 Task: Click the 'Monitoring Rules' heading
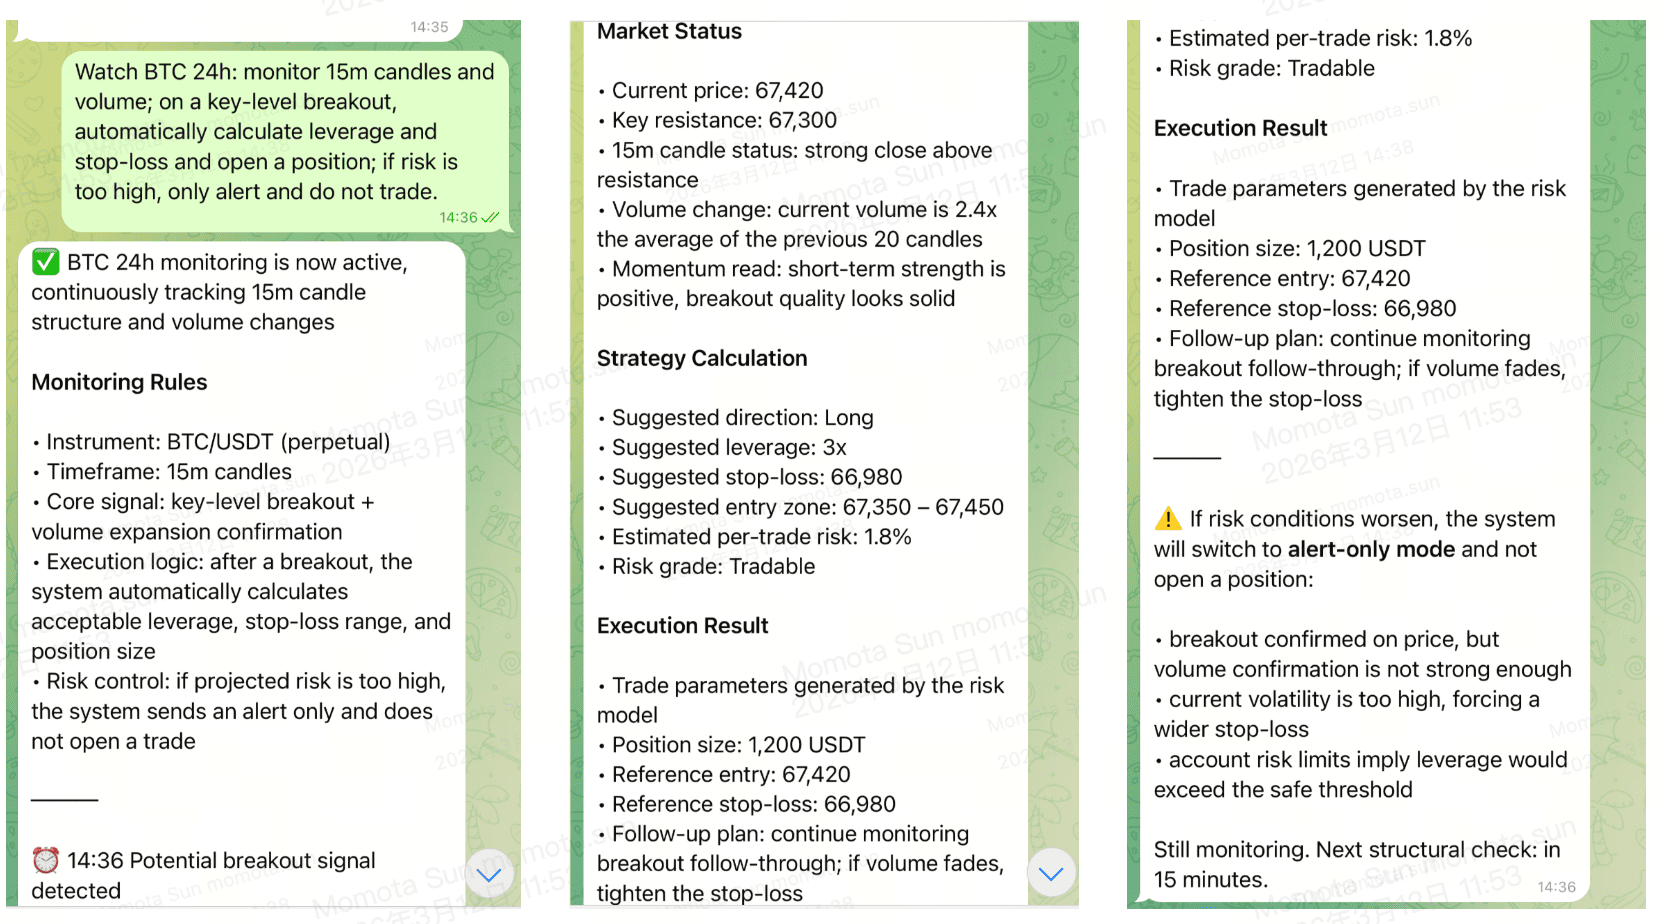pos(119,382)
